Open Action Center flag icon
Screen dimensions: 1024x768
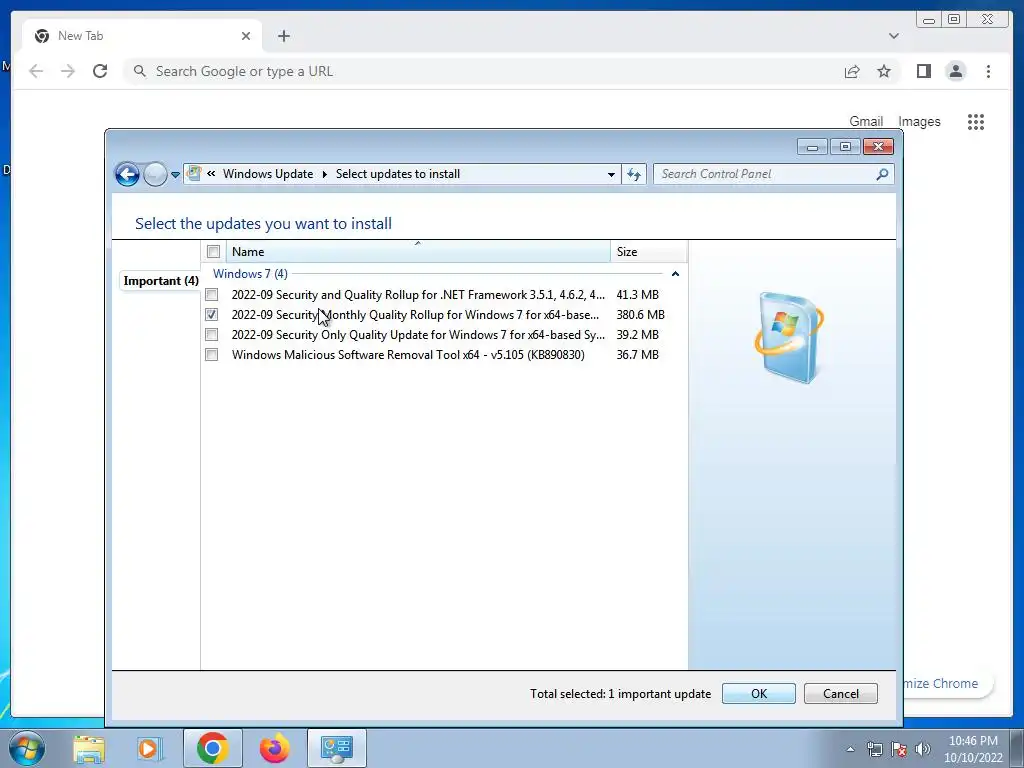(x=899, y=750)
